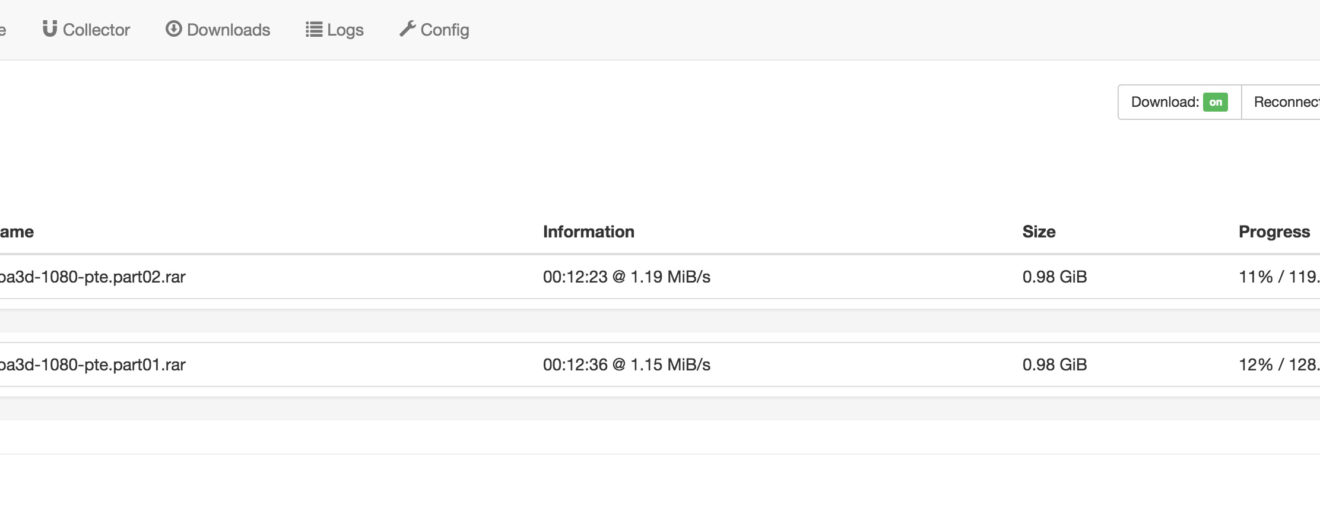The image size is (1320, 520).
Task: Open the Collector tab label
Action: [x=96, y=30]
